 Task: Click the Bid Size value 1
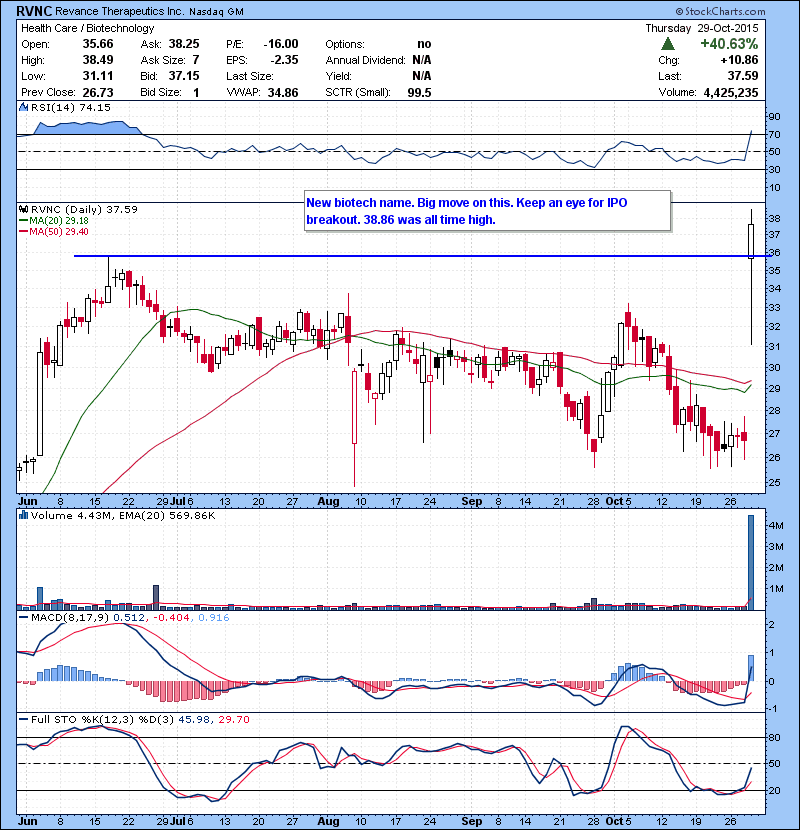pos(196,92)
